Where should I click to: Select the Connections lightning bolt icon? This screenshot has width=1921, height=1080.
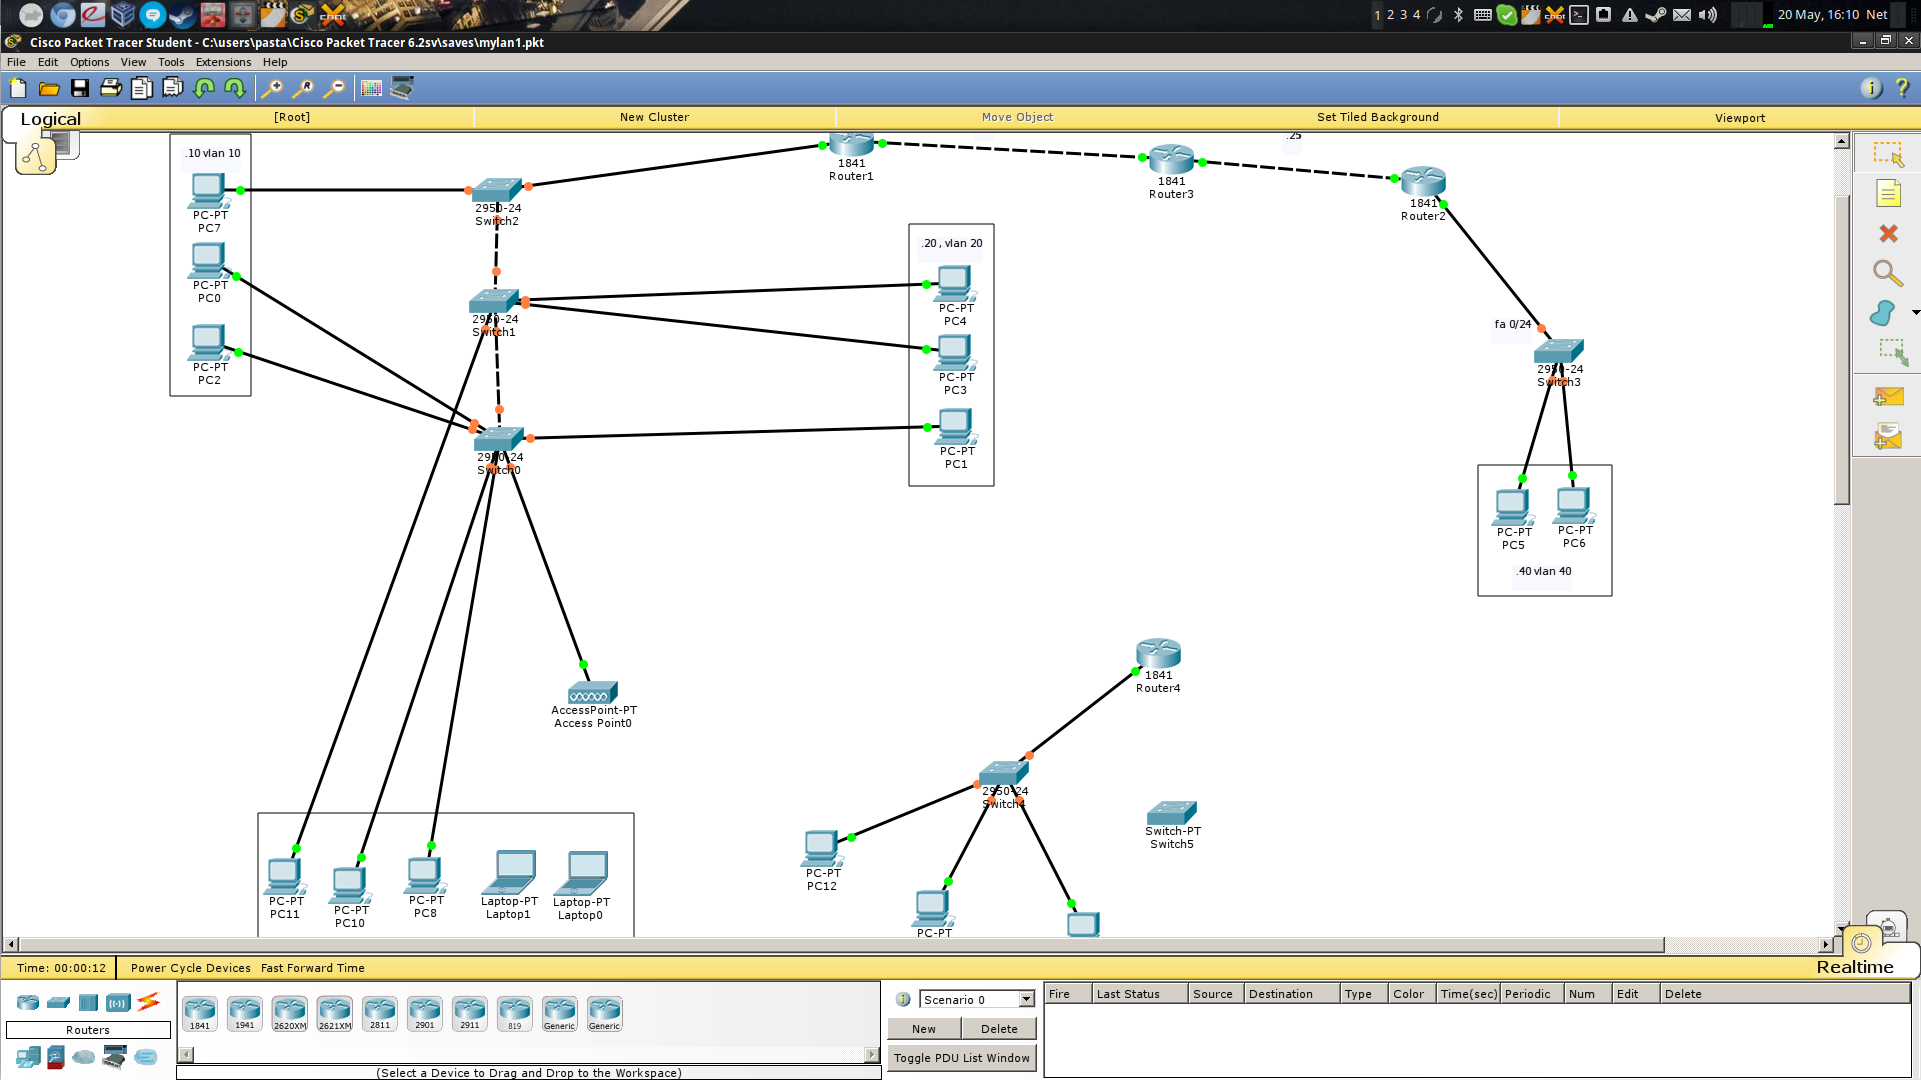pos(148,1001)
